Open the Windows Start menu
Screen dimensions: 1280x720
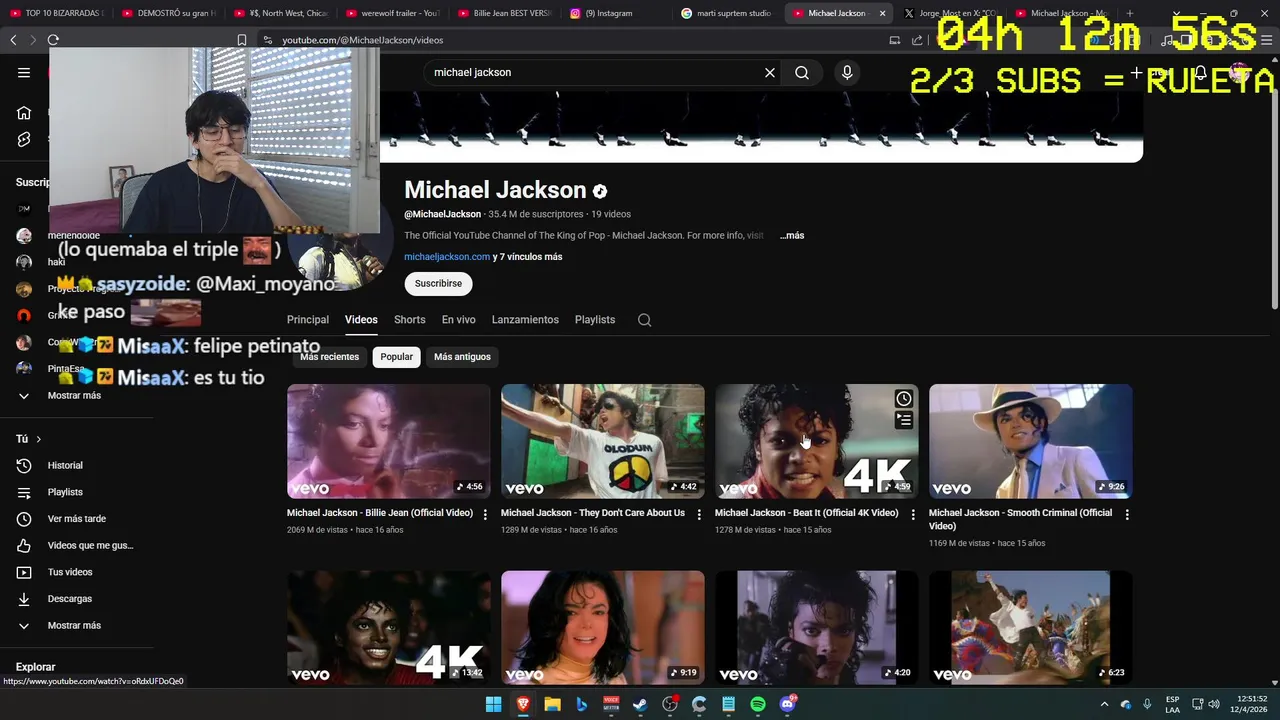pyautogui.click(x=493, y=704)
